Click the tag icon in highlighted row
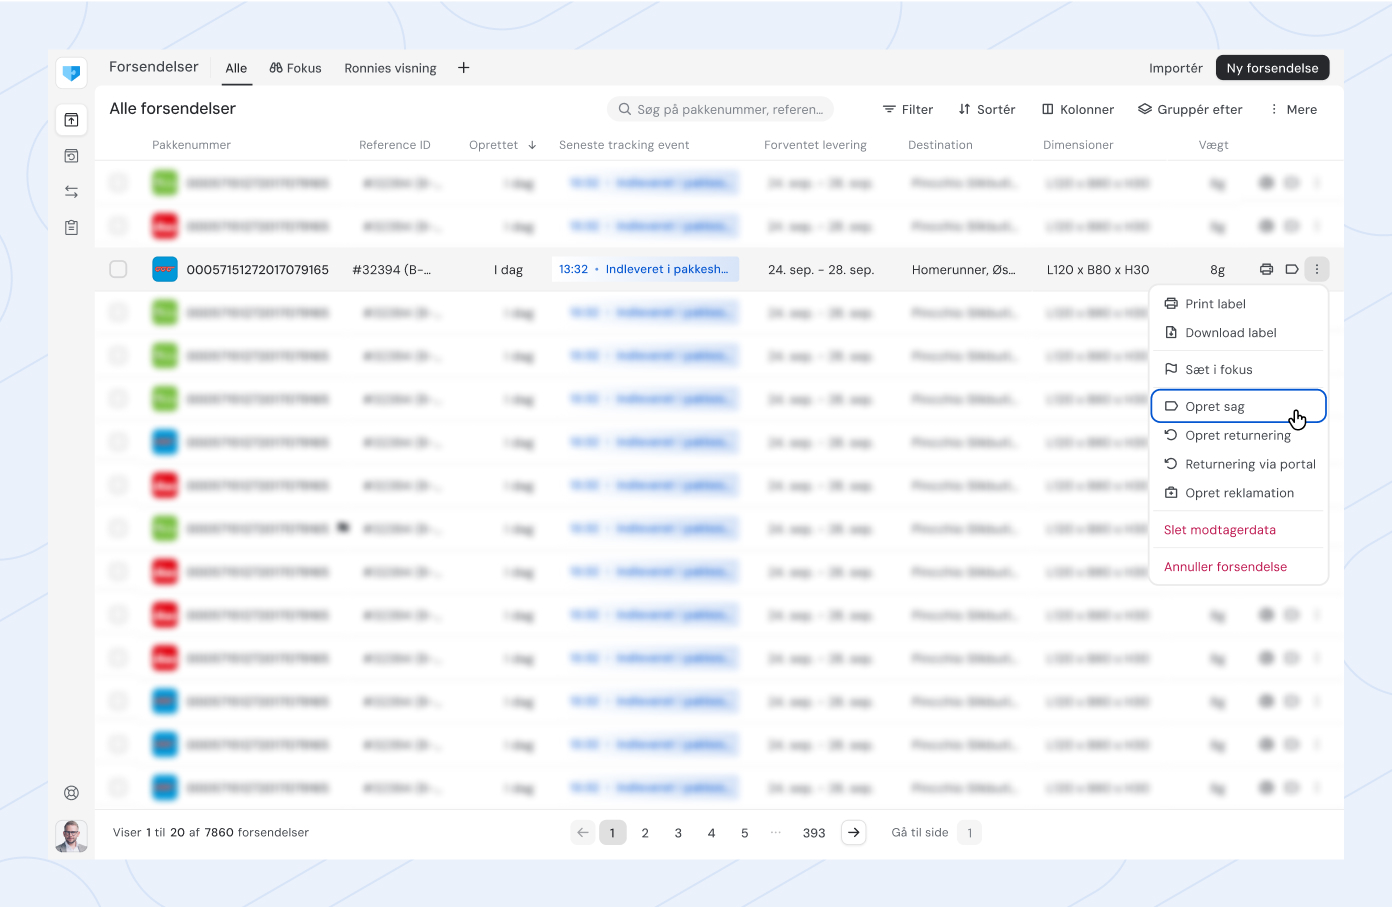1392x907 pixels. (1291, 269)
